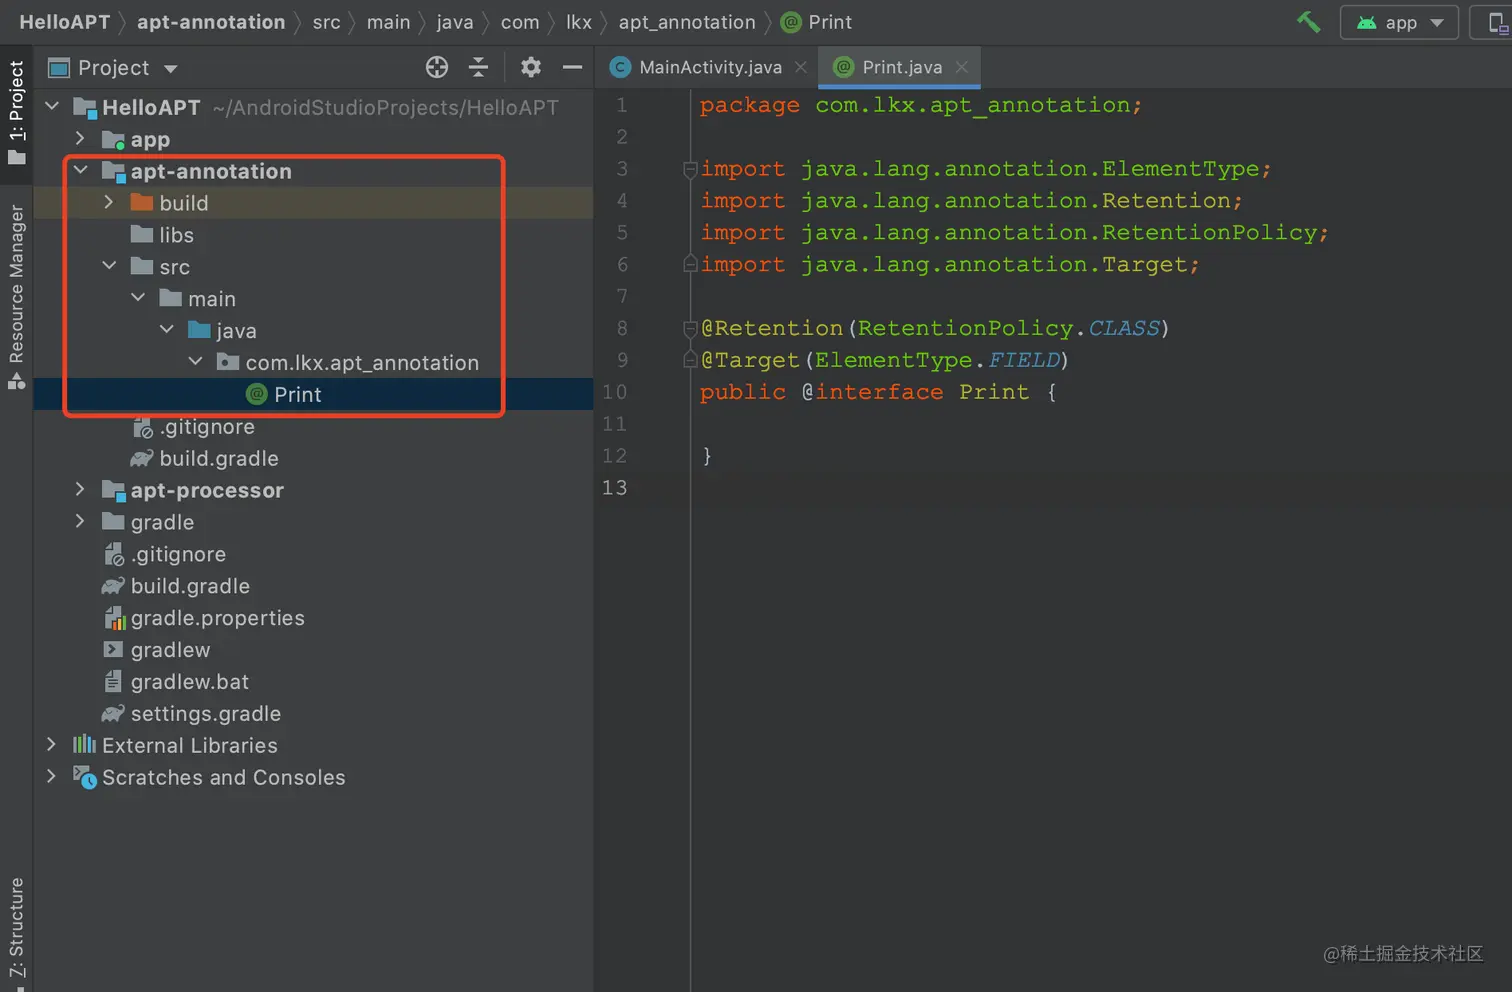Collapse the src folder node
The width and height of the screenshot is (1512, 992).
(109, 266)
